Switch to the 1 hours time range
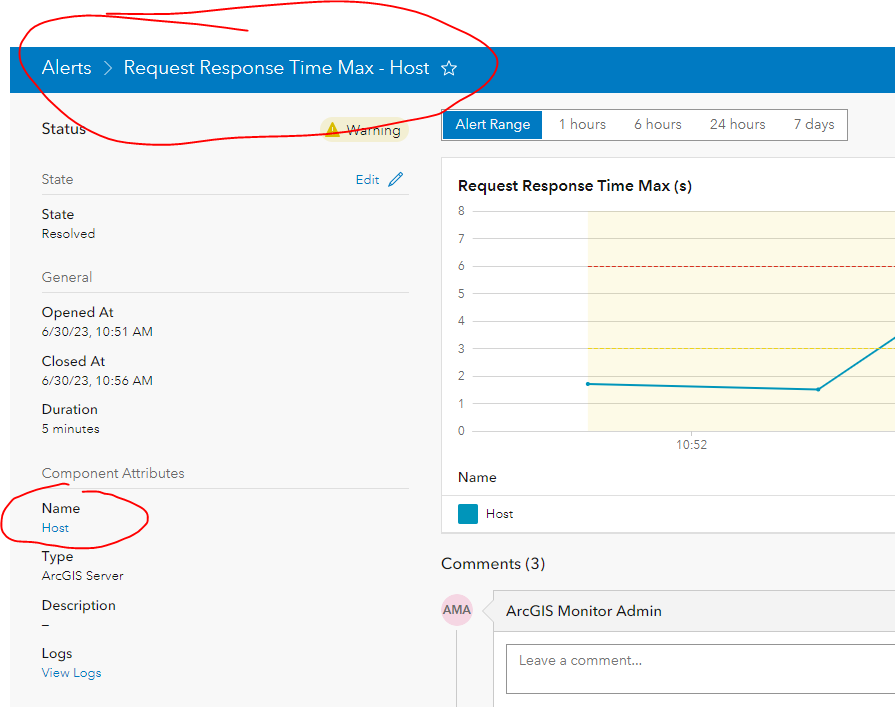895x707 pixels. point(582,124)
